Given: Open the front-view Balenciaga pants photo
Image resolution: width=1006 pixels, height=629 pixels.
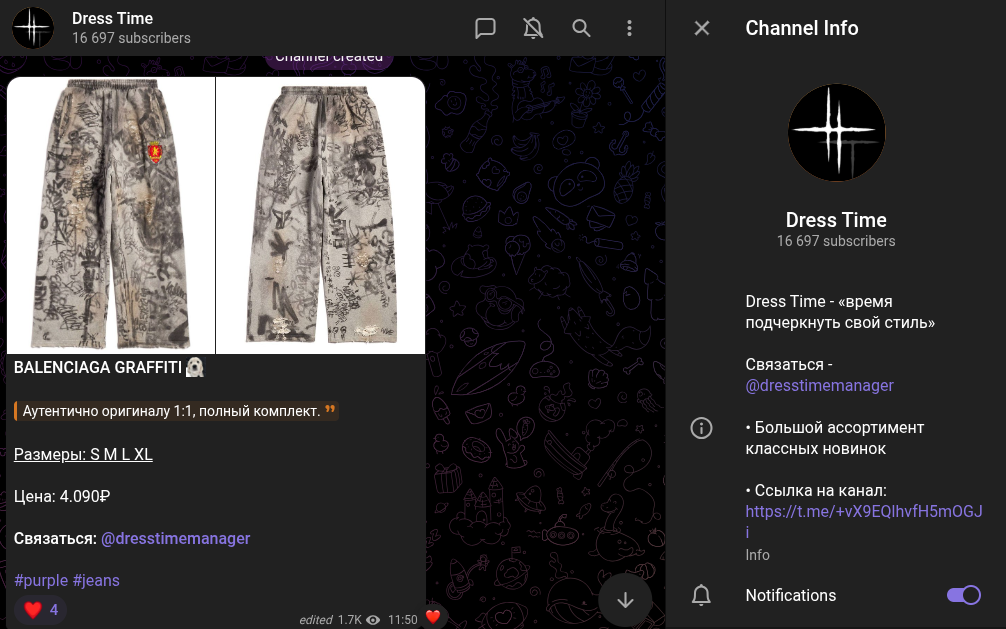Looking at the screenshot, I should pyautogui.click(x=110, y=213).
